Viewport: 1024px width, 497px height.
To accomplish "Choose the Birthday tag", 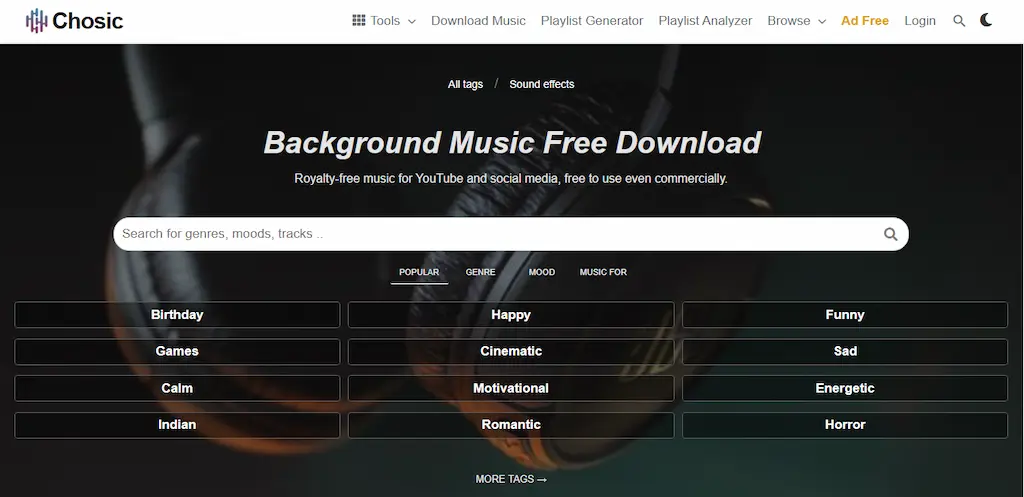I will pos(177,315).
